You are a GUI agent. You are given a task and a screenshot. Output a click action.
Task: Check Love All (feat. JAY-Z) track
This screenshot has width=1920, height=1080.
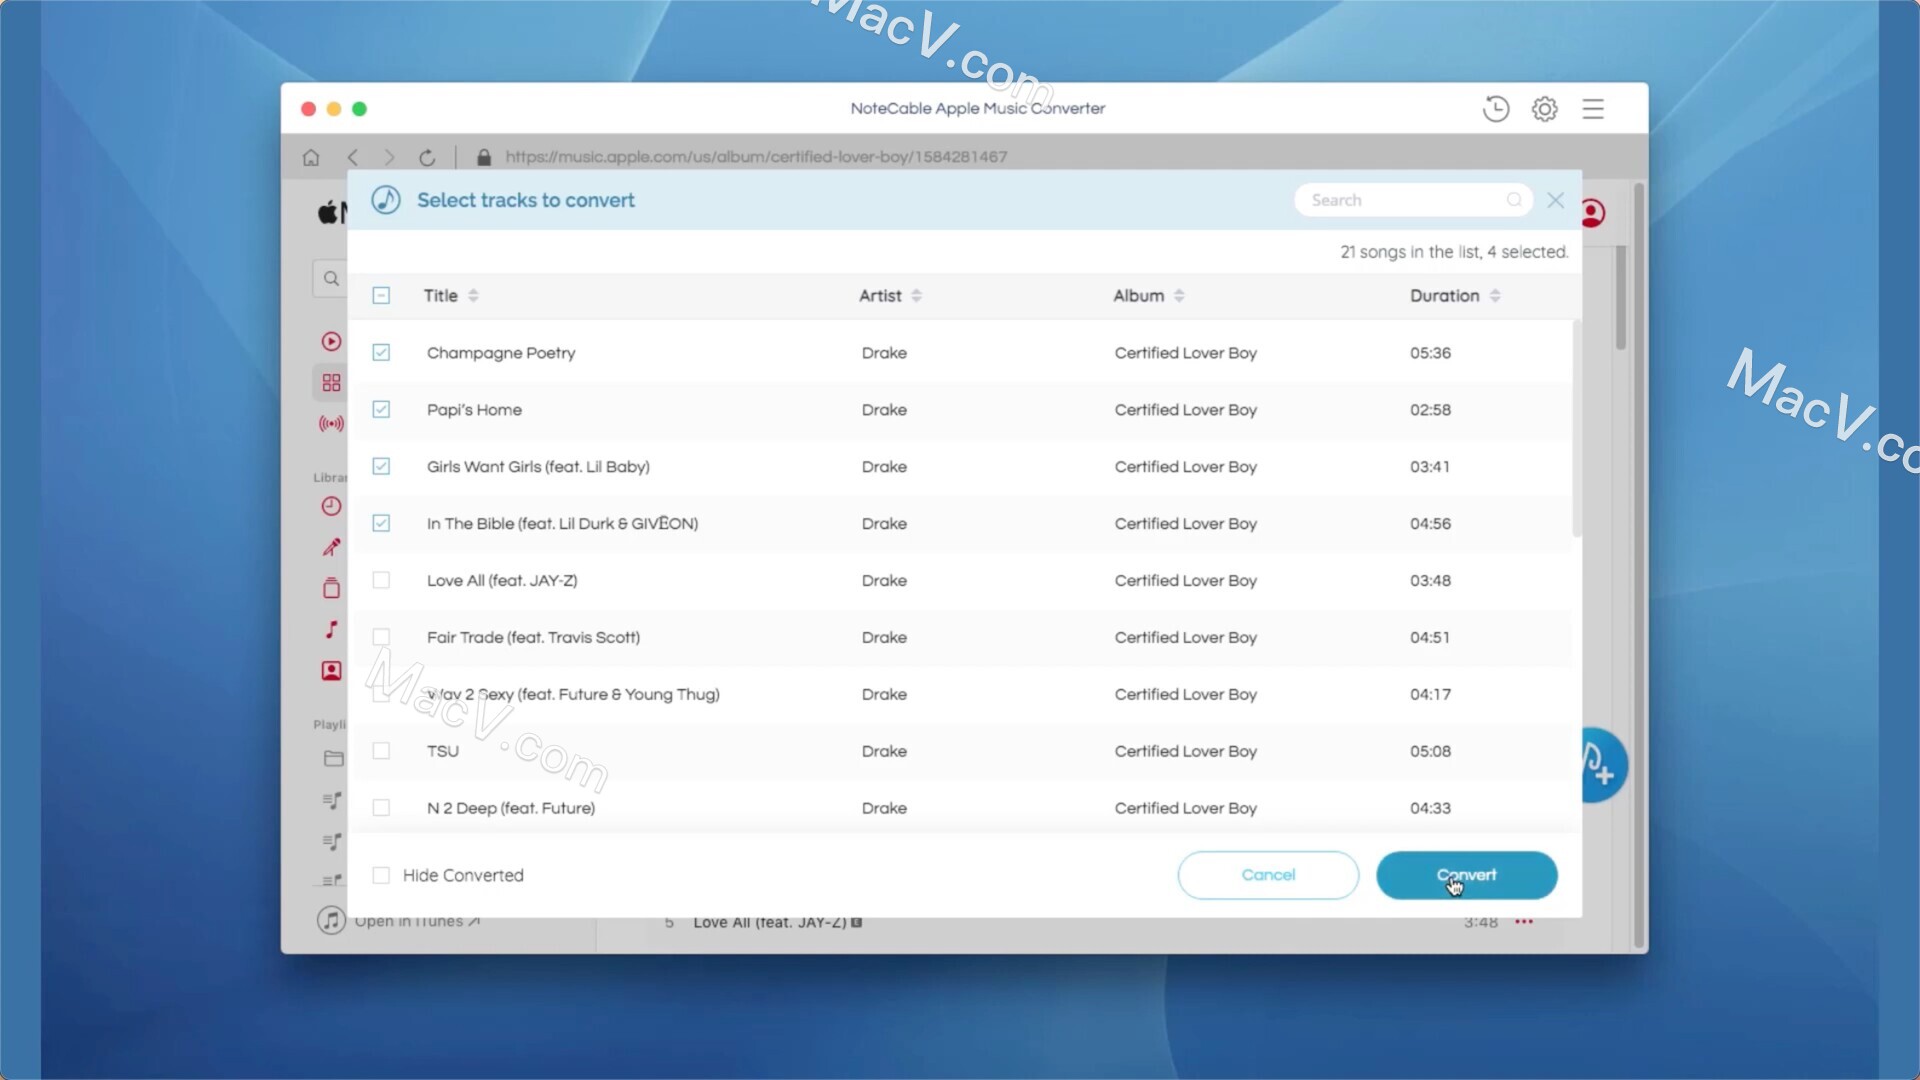(381, 581)
